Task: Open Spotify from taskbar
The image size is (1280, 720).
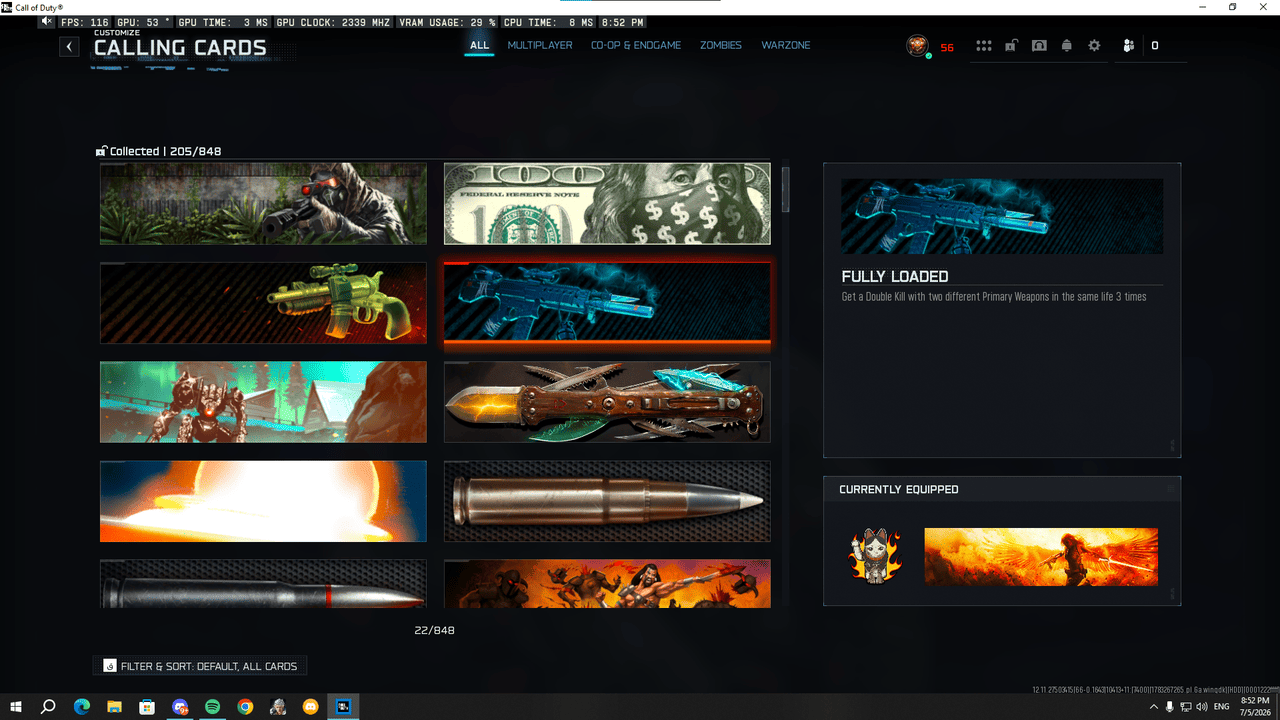Action: (213, 706)
